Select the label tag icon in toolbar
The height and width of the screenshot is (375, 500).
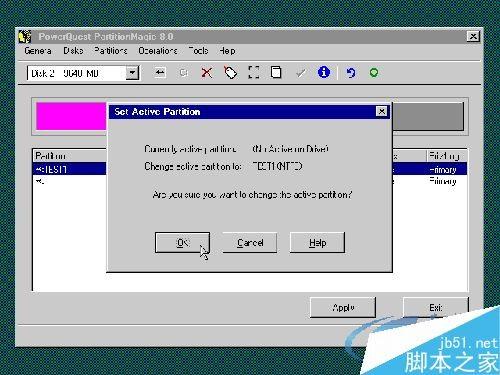[230, 73]
